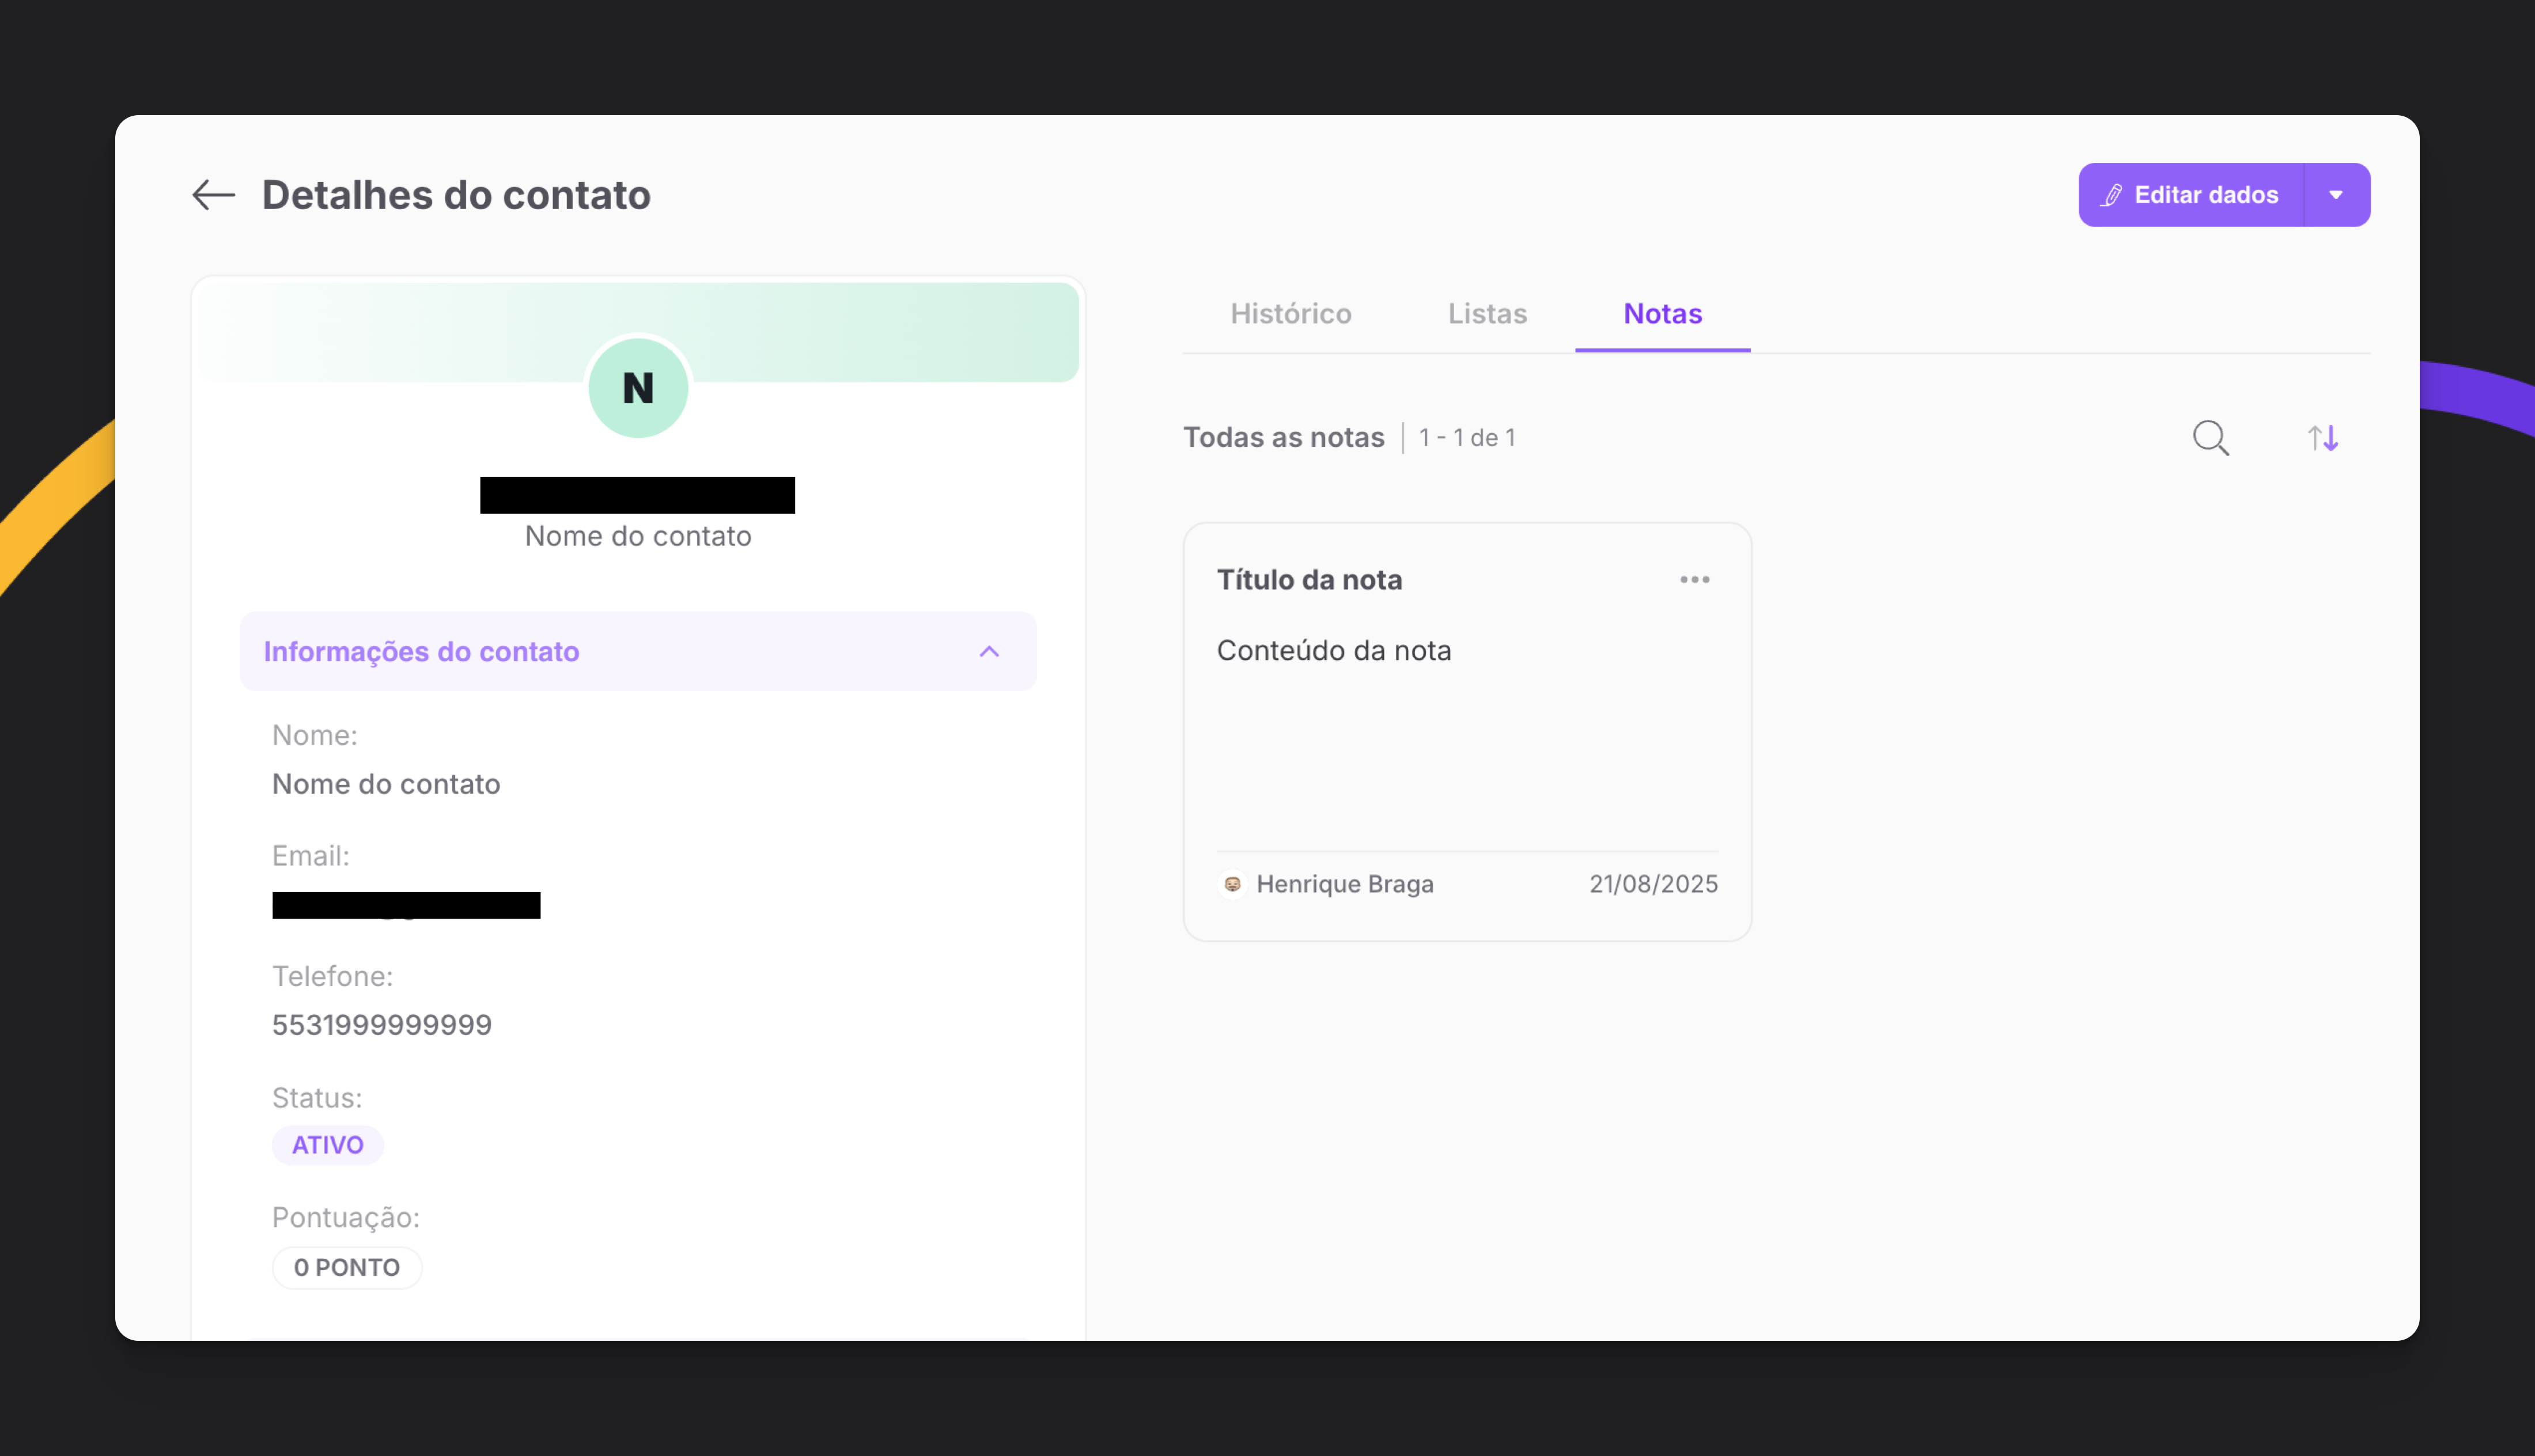Click the 1 - 1 de 1 counter

point(1467,438)
